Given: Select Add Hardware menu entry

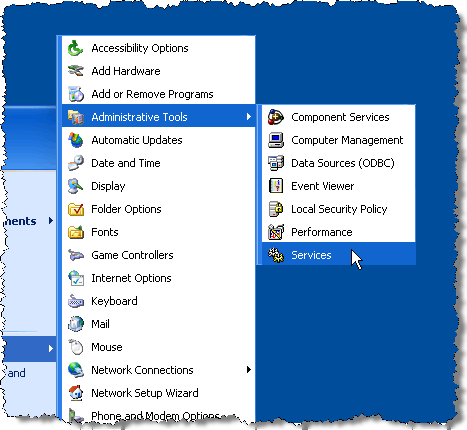Looking at the screenshot, I should coord(159,71).
